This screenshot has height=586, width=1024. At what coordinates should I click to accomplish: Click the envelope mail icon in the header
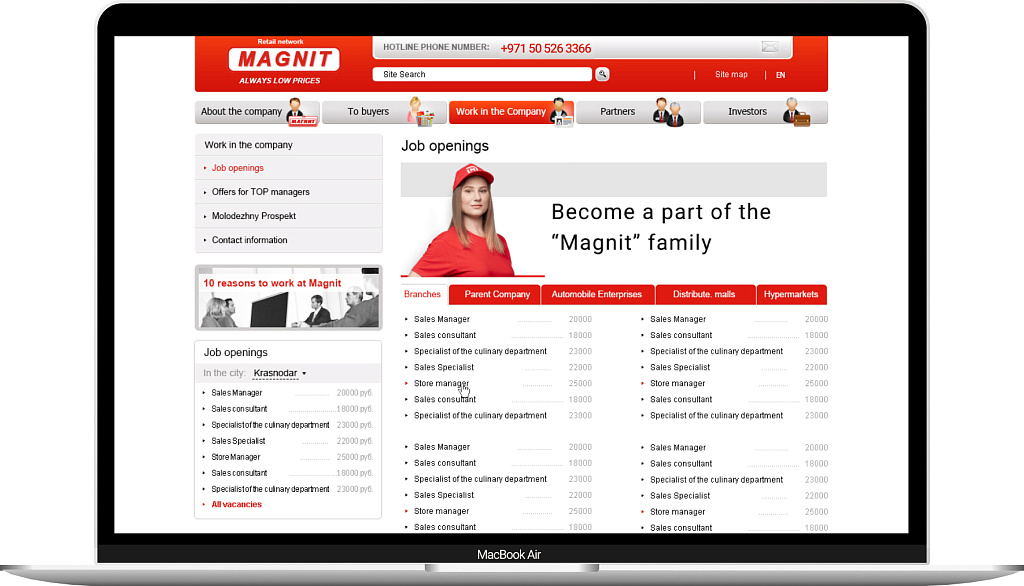coord(770,46)
